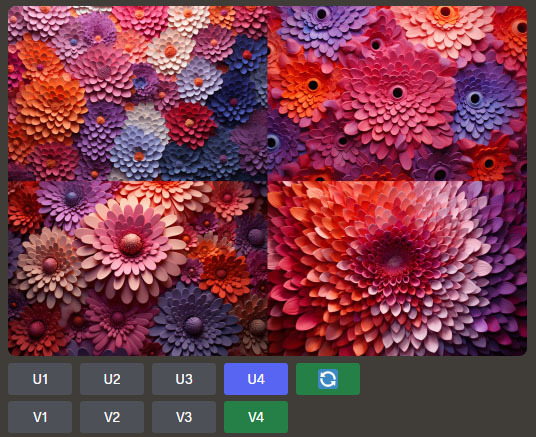Select the V3 variation button
The width and height of the screenshot is (536, 437).
coord(184,417)
